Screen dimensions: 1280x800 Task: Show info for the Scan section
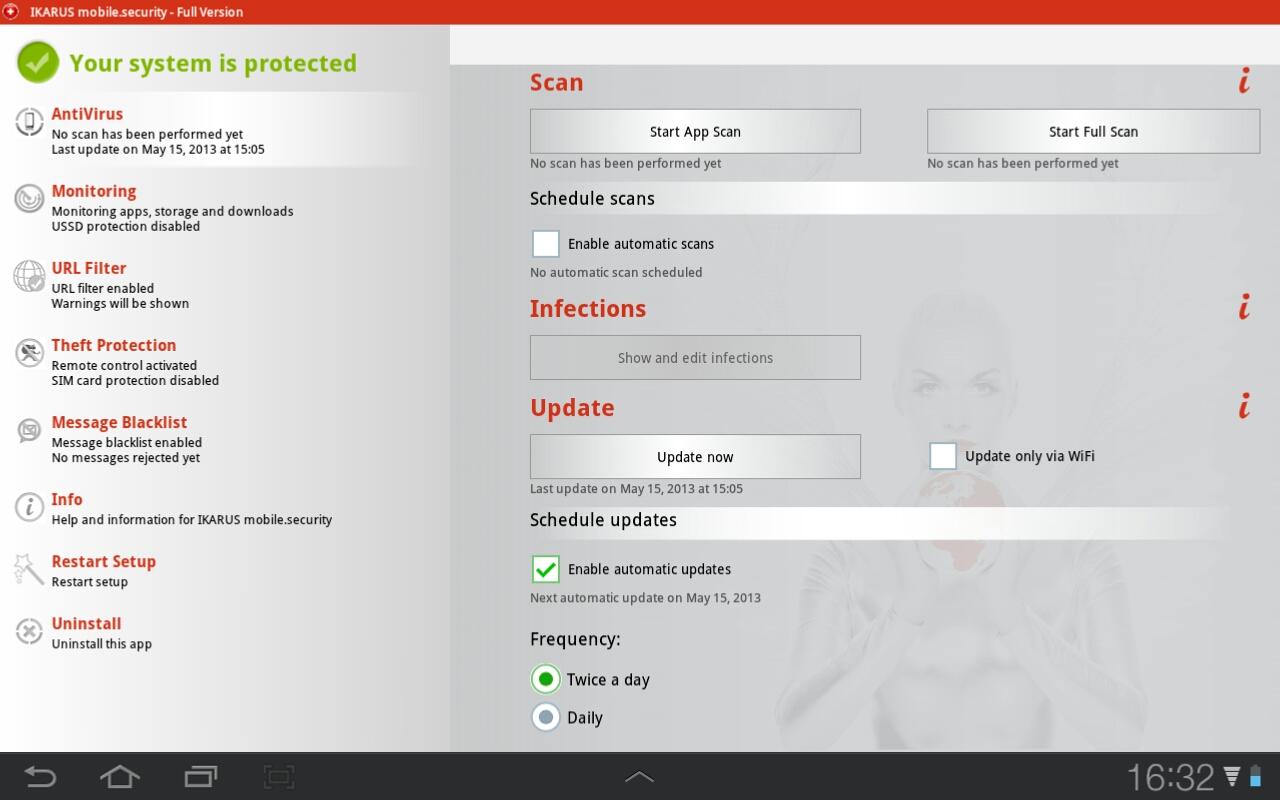[1244, 81]
